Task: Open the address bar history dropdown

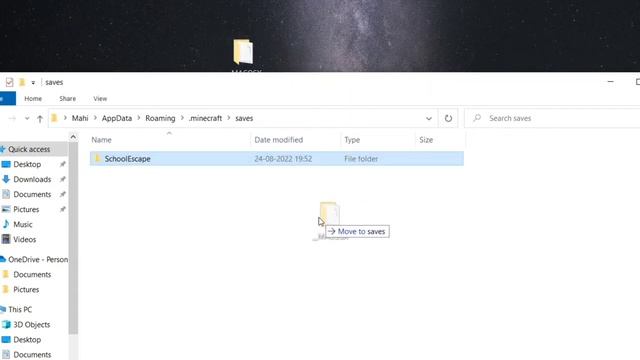Action: point(429,119)
